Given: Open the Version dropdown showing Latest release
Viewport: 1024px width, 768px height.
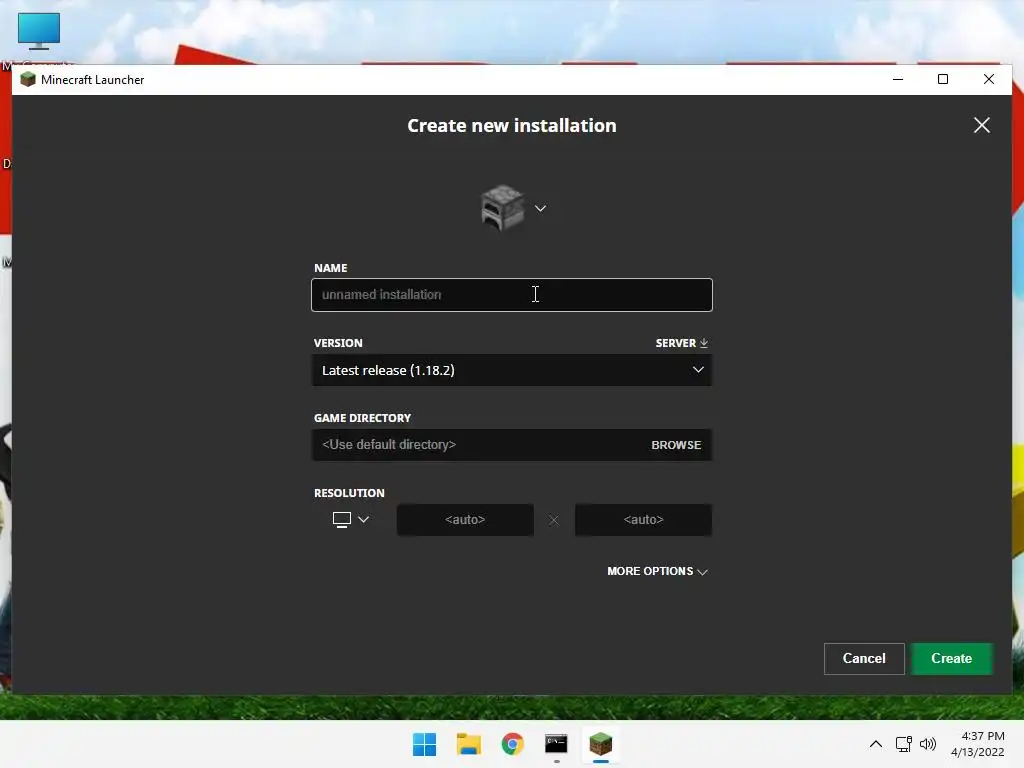Looking at the screenshot, I should [x=511, y=370].
